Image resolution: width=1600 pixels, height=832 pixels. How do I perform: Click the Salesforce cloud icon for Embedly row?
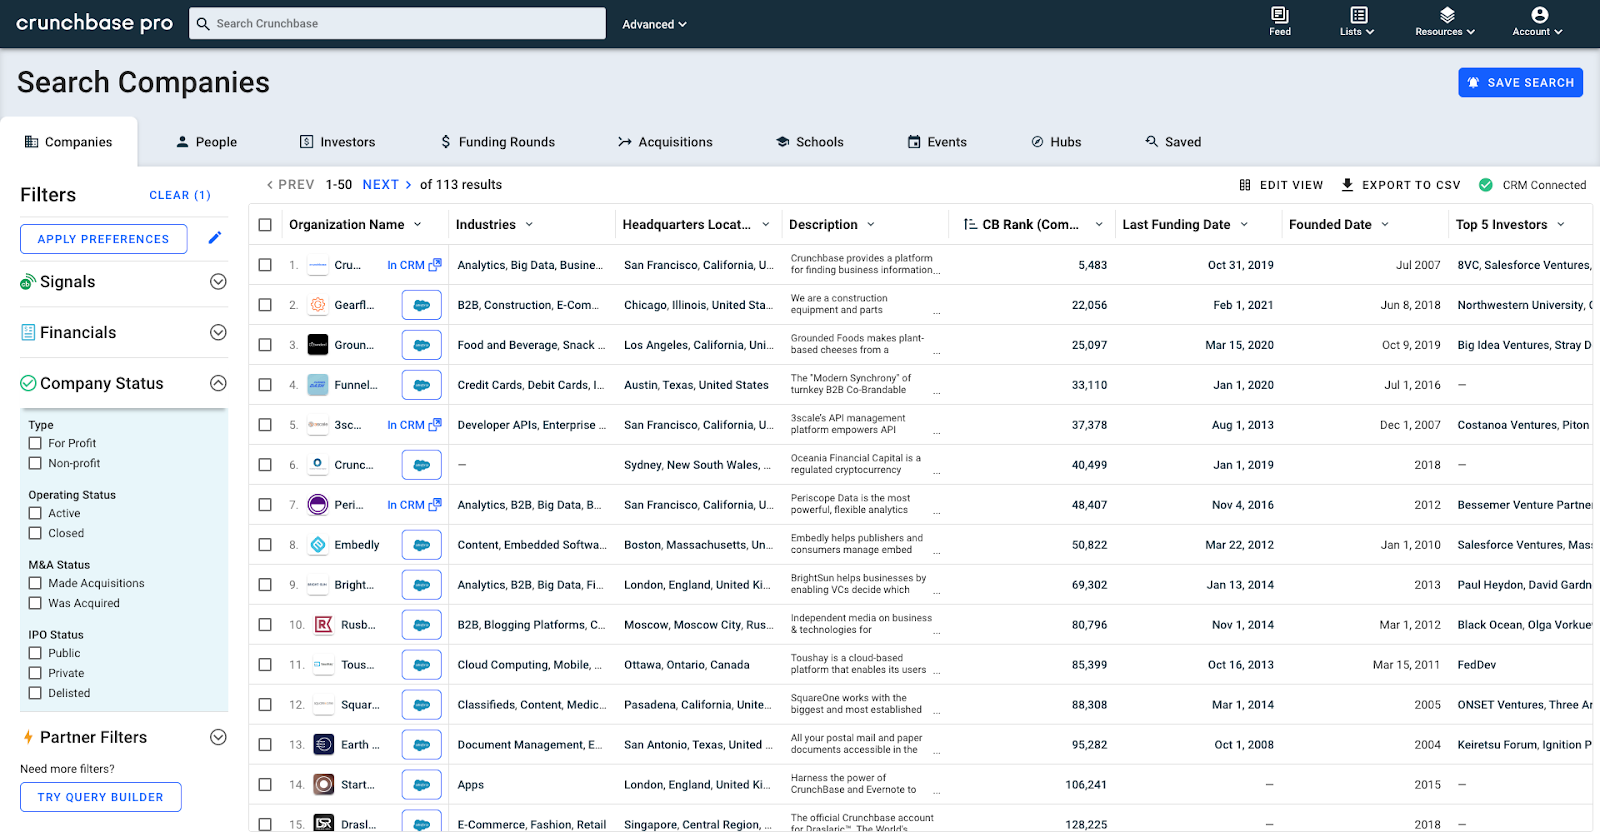(422, 545)
